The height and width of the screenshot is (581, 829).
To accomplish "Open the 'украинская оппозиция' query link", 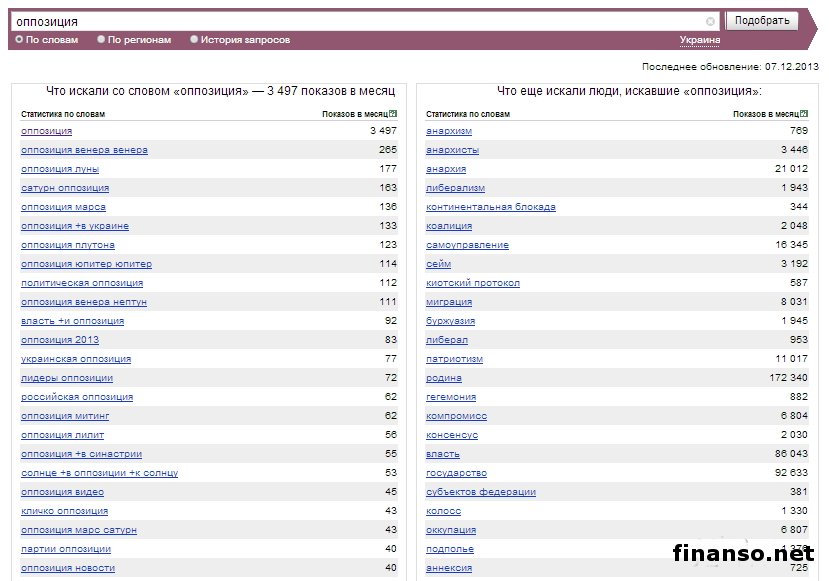I will point(76,359).
